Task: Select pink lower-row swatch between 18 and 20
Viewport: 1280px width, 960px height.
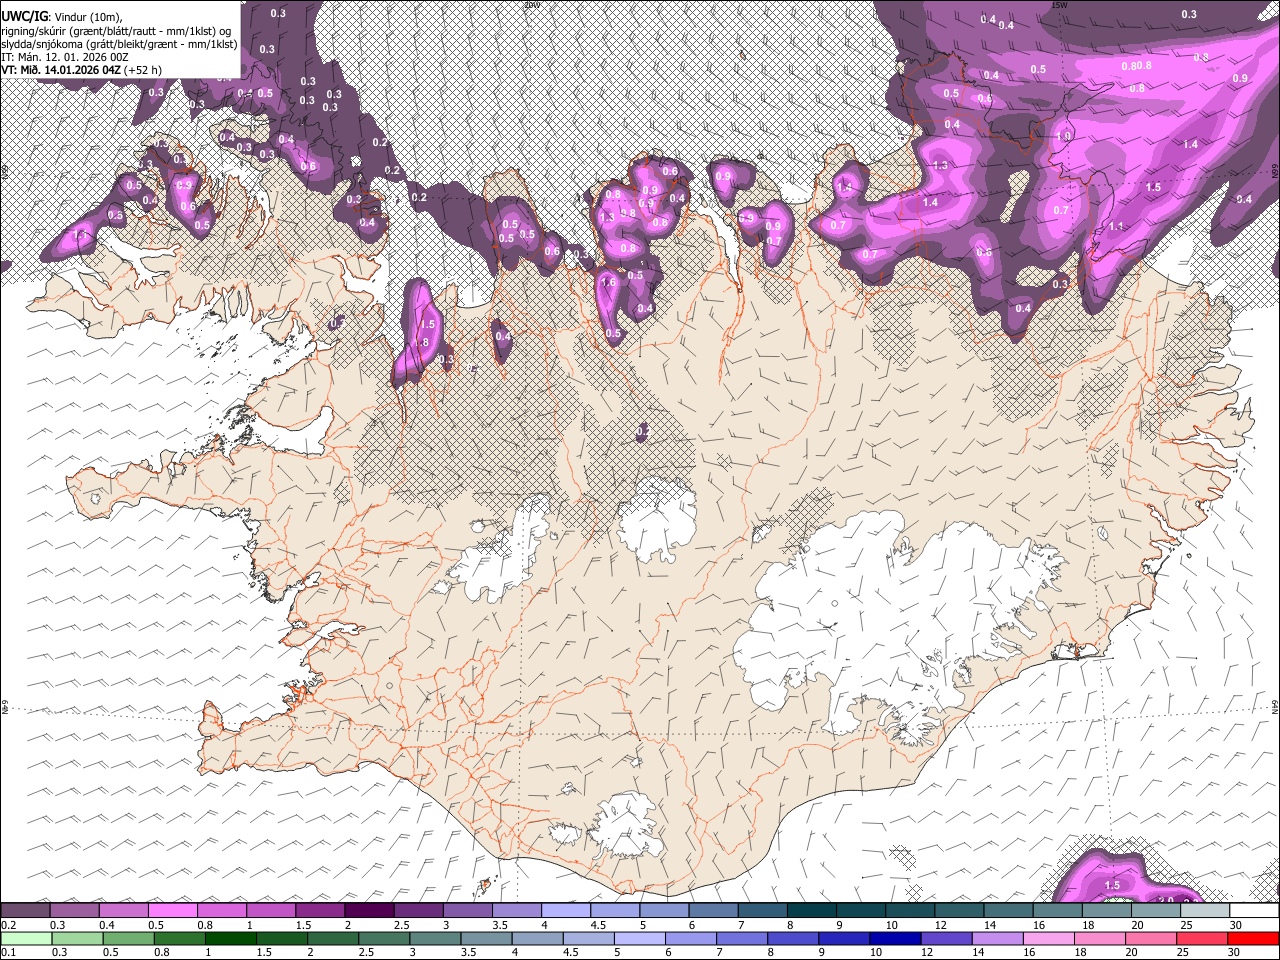Action: pyautogui.click(x=1100, y=938)
